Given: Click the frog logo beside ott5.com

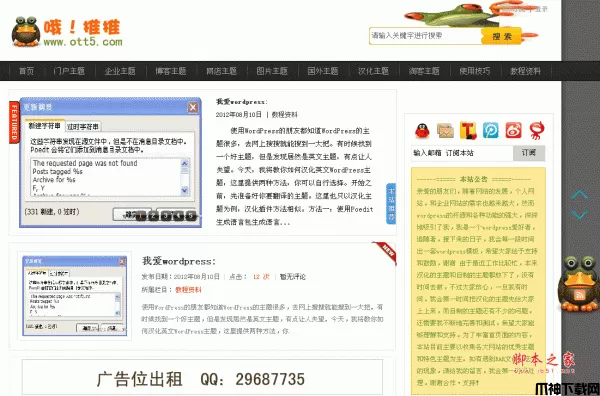Looking at the screenshot, I should pyautogui.click(x=26, y=32).
